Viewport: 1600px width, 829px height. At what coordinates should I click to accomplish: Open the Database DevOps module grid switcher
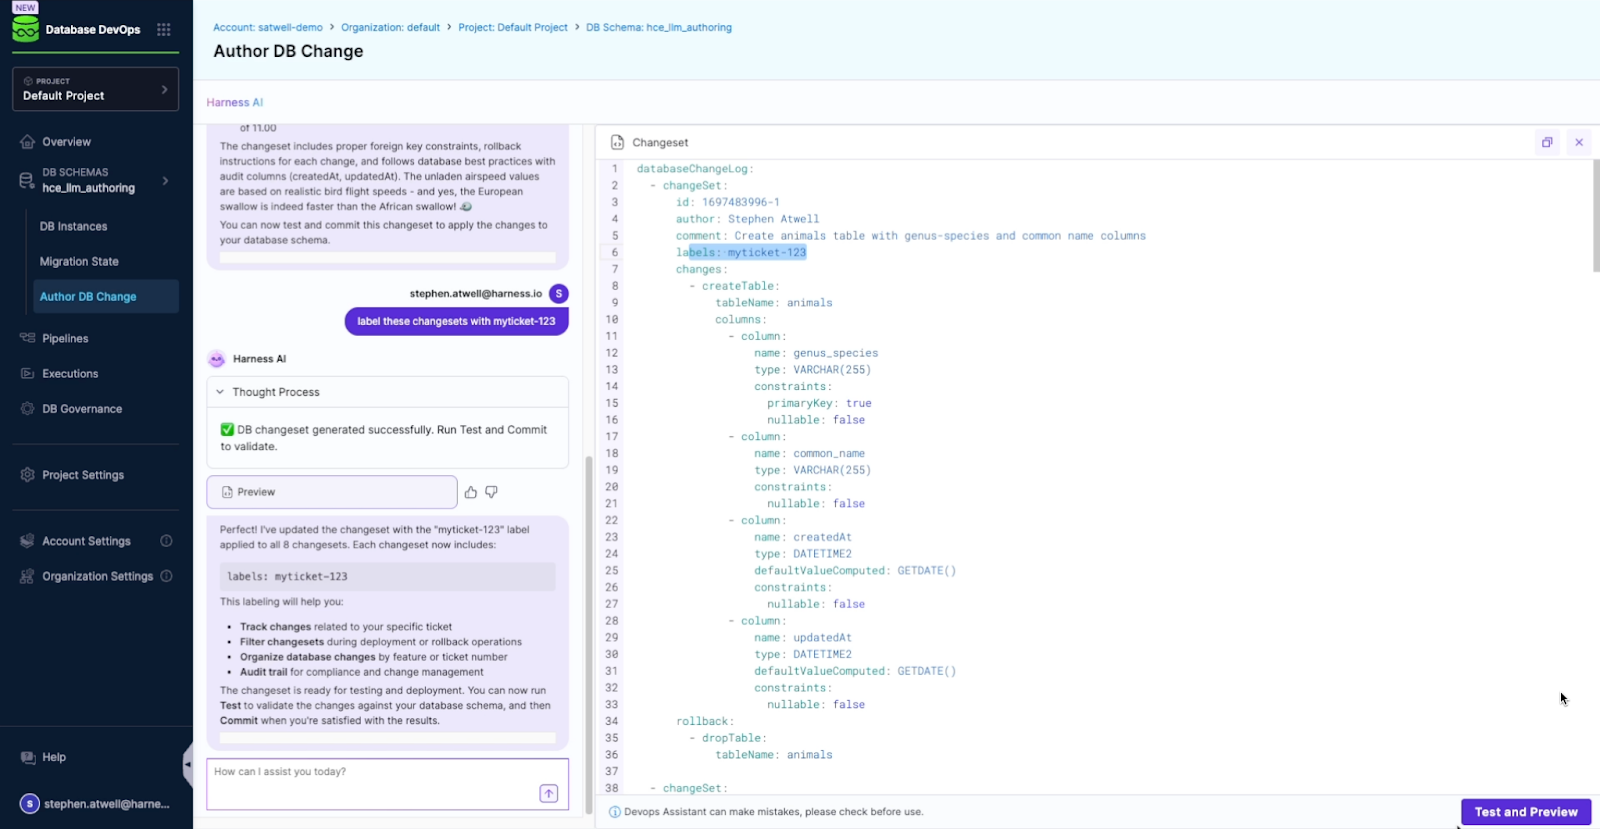[x=164, y=29]
